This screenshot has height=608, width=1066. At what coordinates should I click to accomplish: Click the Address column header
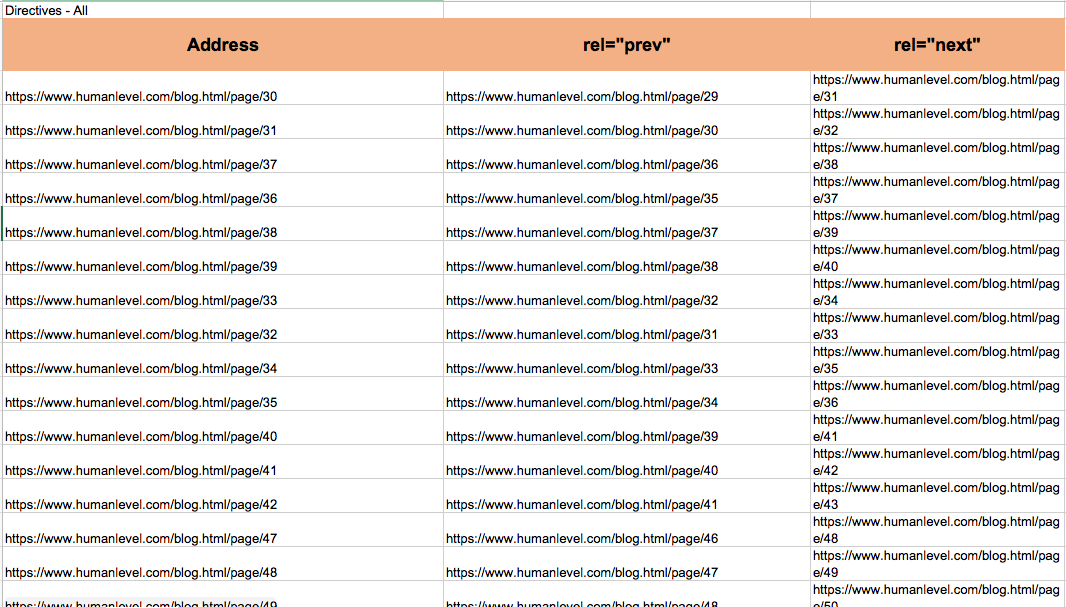click(x=222, y=45)
